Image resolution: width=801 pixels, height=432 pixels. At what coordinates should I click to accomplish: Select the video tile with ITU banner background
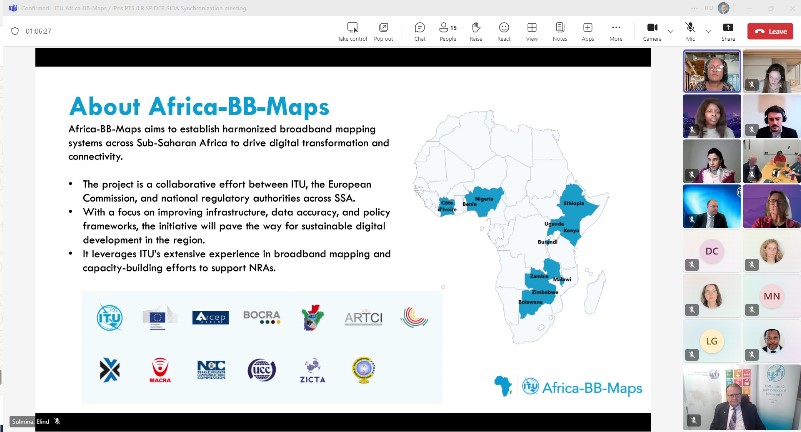click(742, 397)
